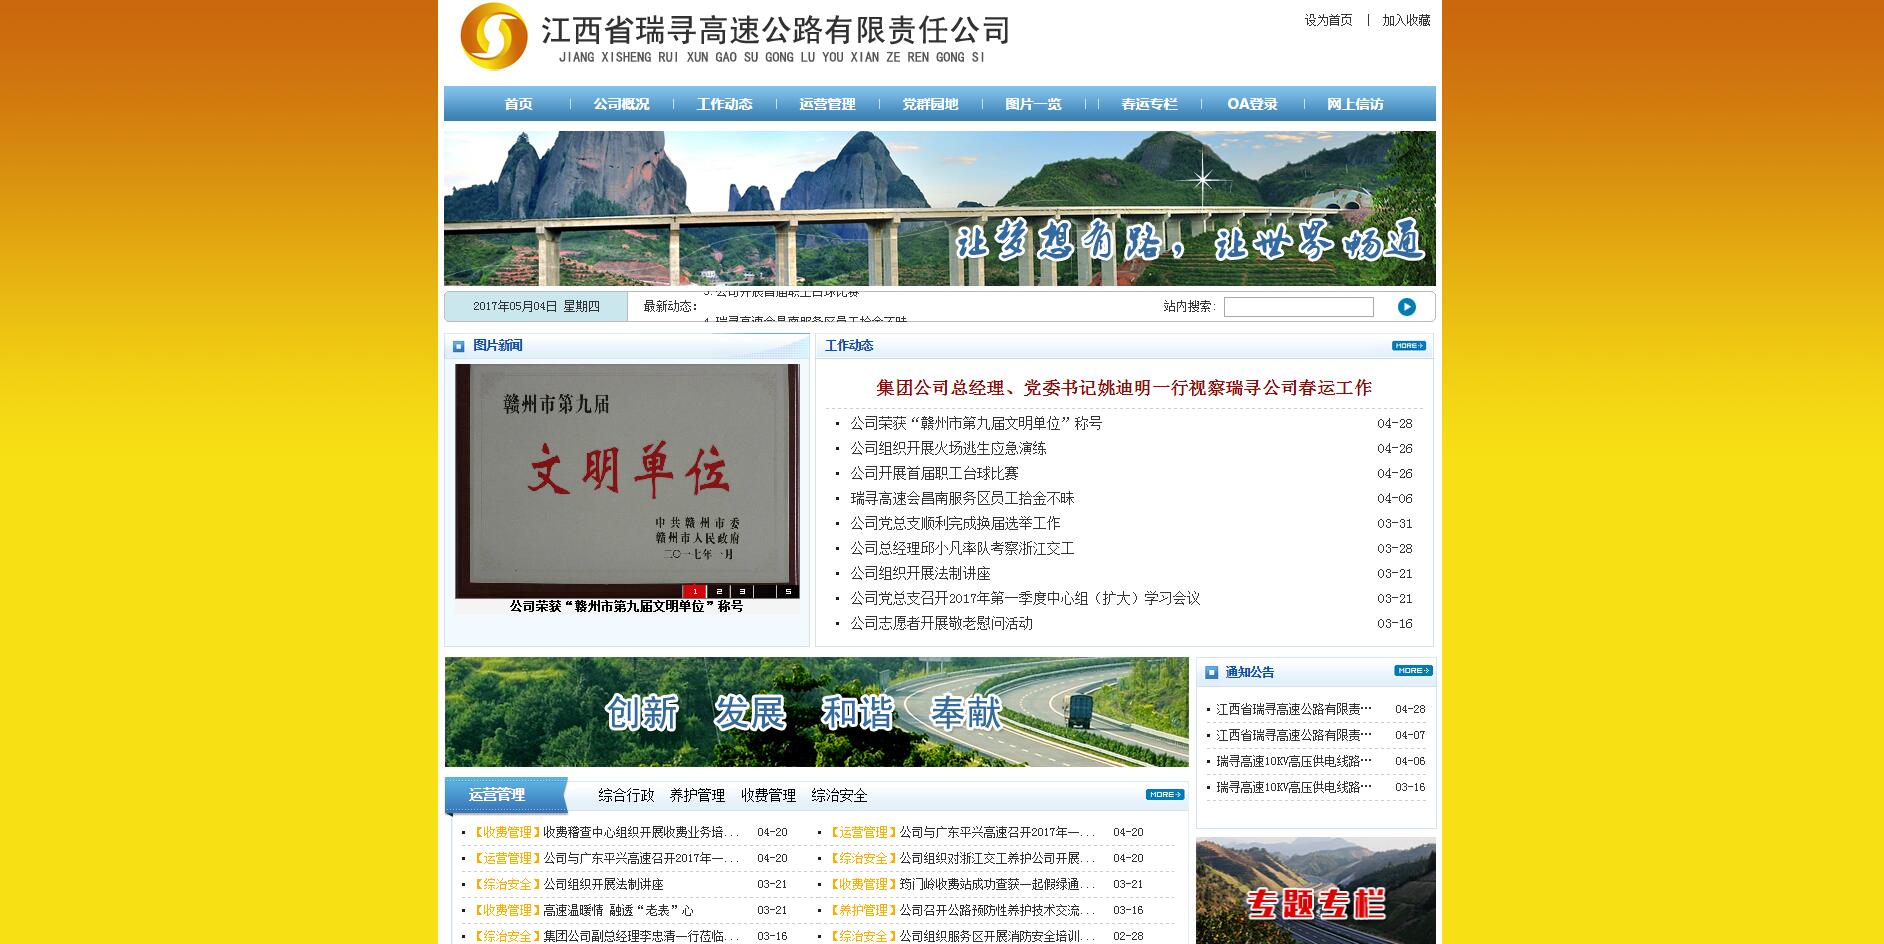
Task: Click the 文明单位 news photo
Action: pyautogui.click(x=627, y=480)
